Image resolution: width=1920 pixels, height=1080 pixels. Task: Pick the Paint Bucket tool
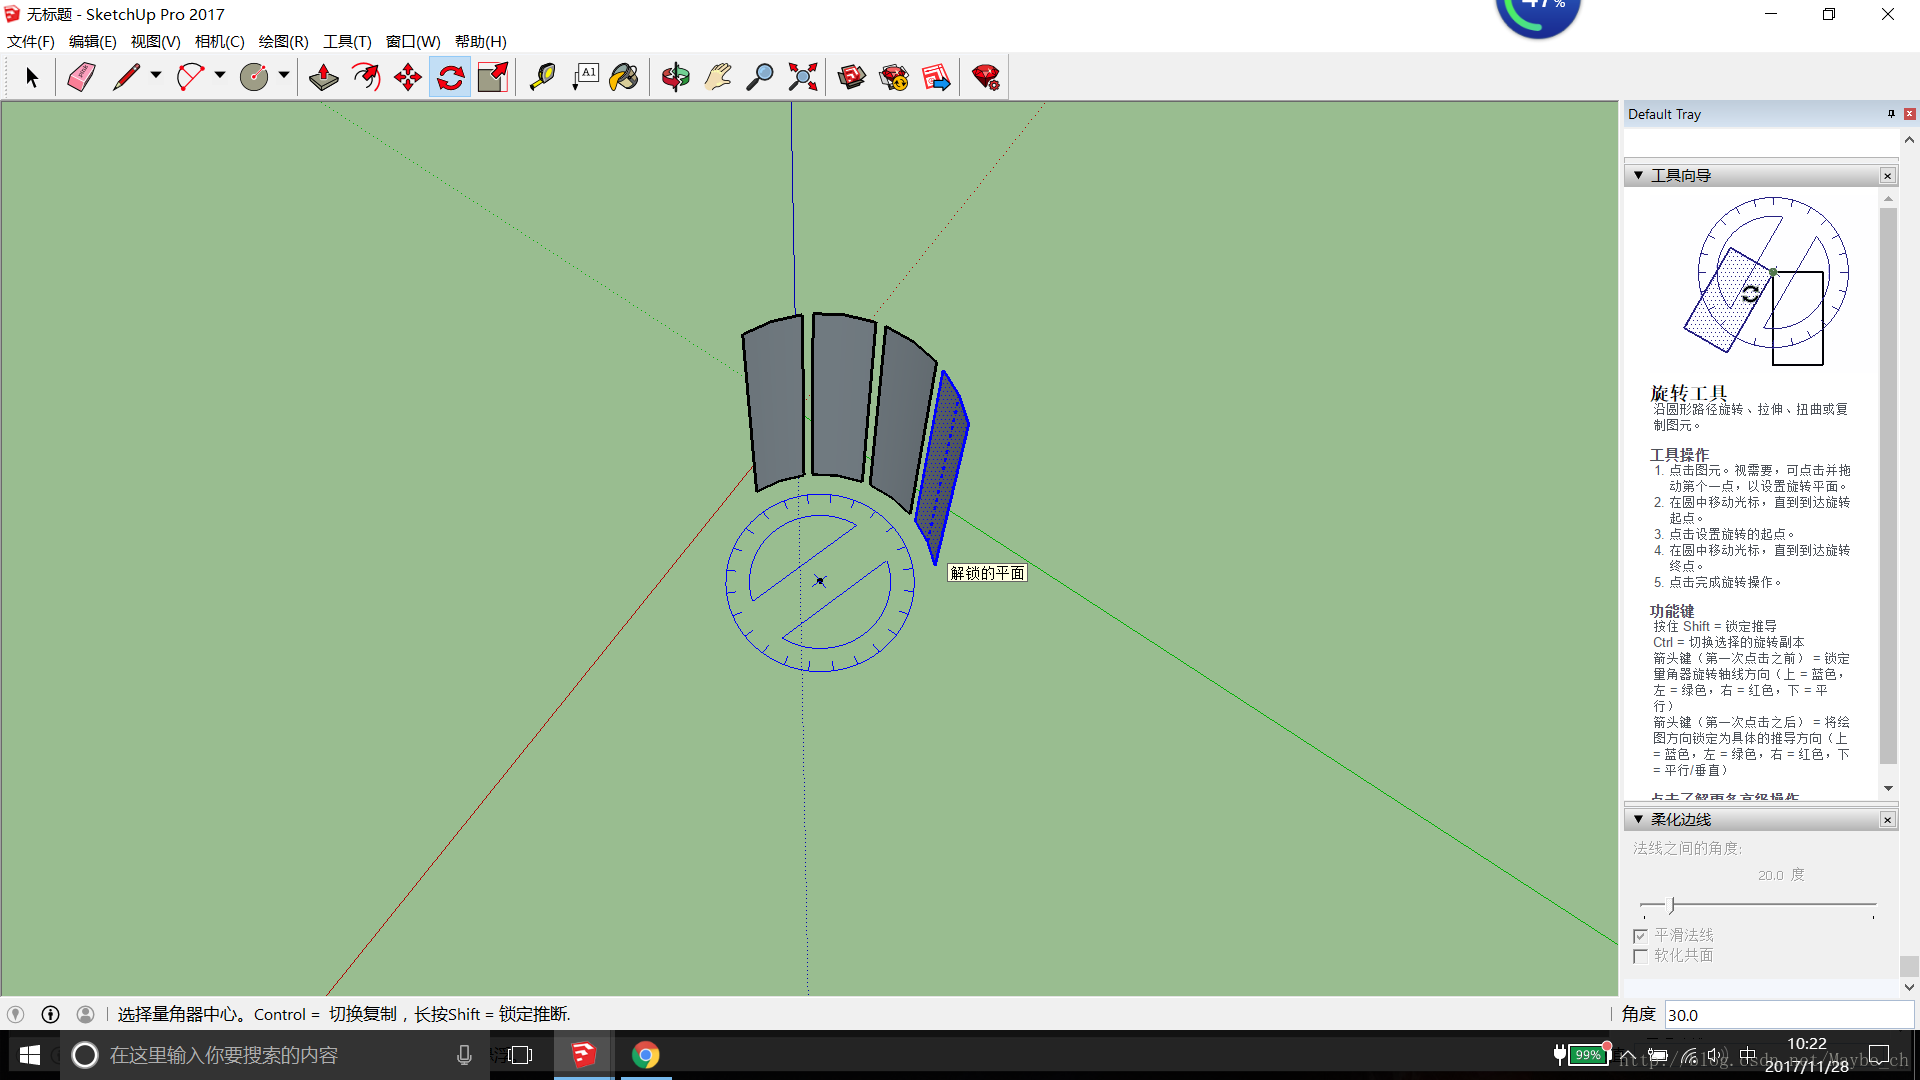[x=624, y=77]
